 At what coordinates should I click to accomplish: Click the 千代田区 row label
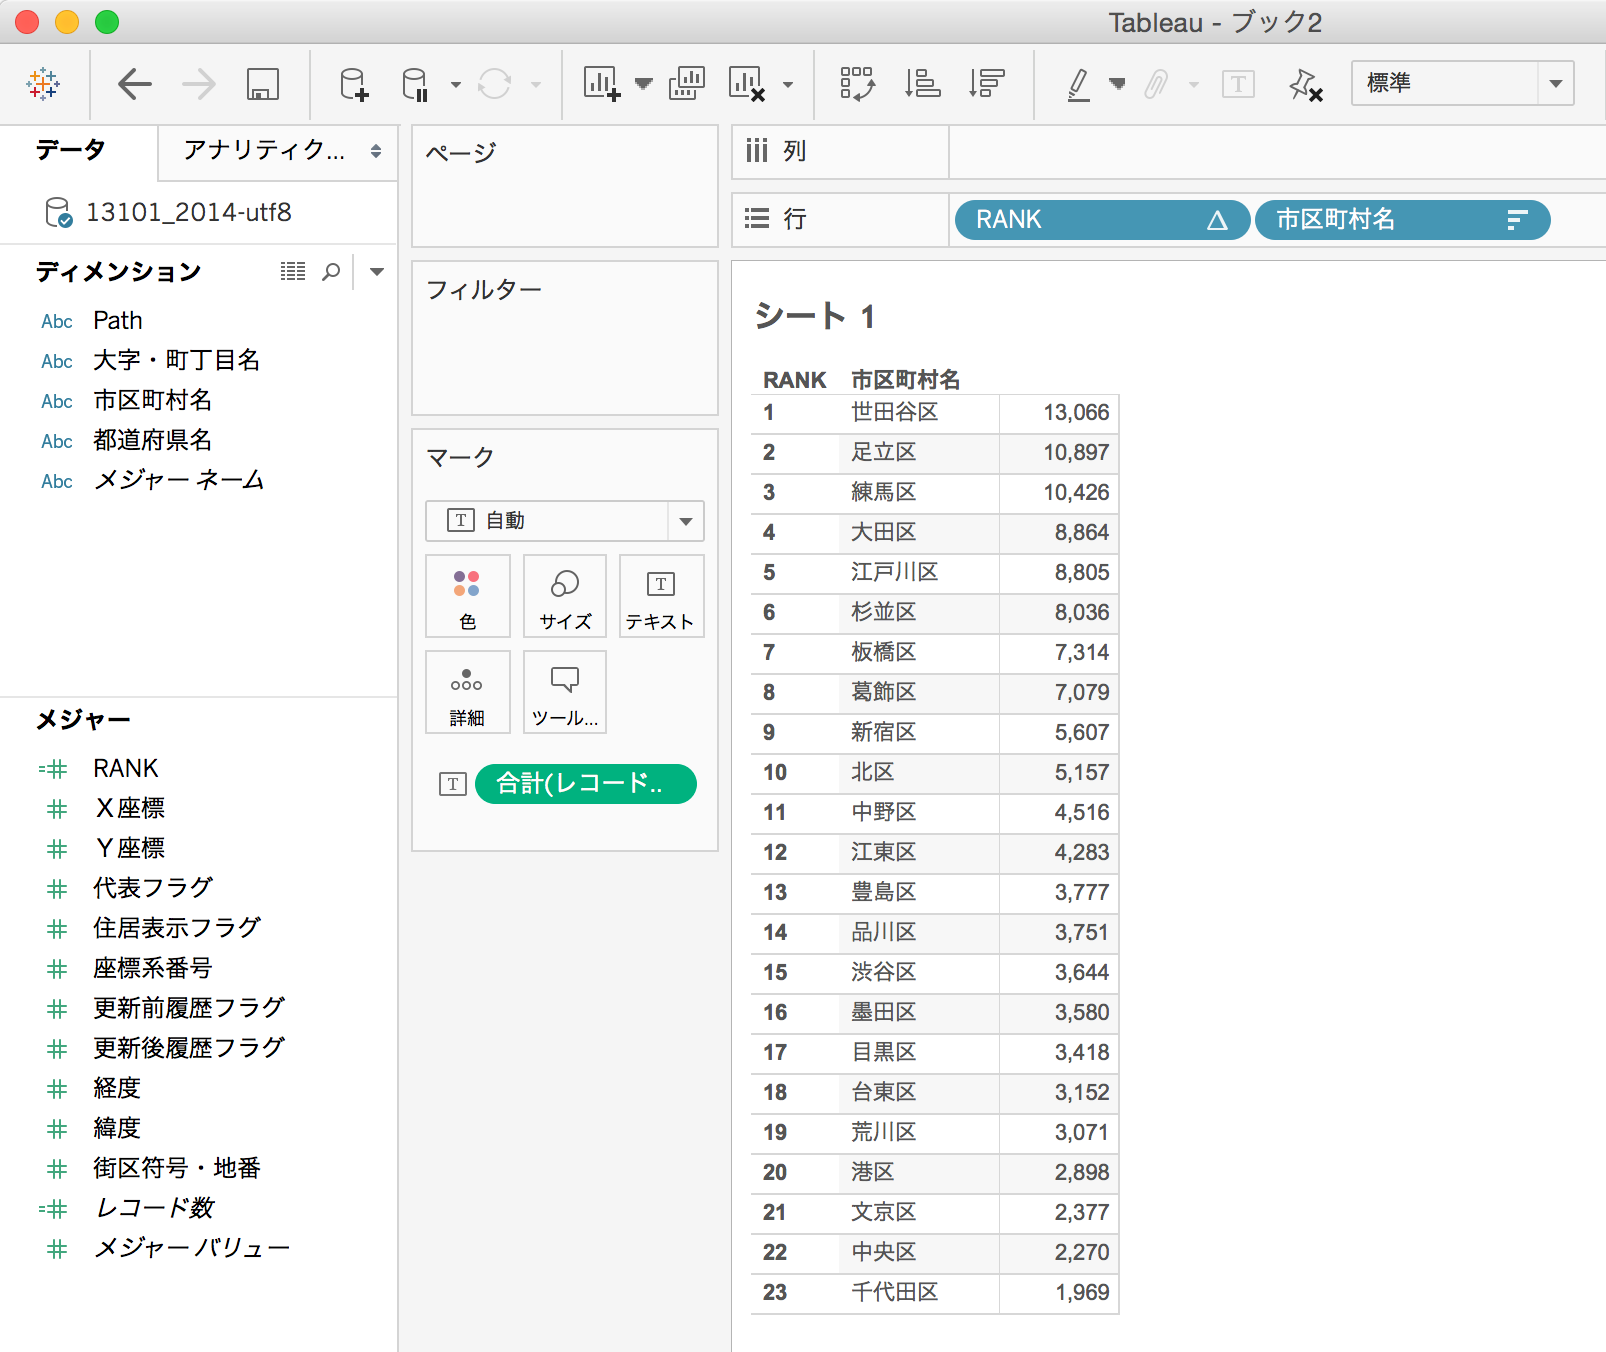895,1293
